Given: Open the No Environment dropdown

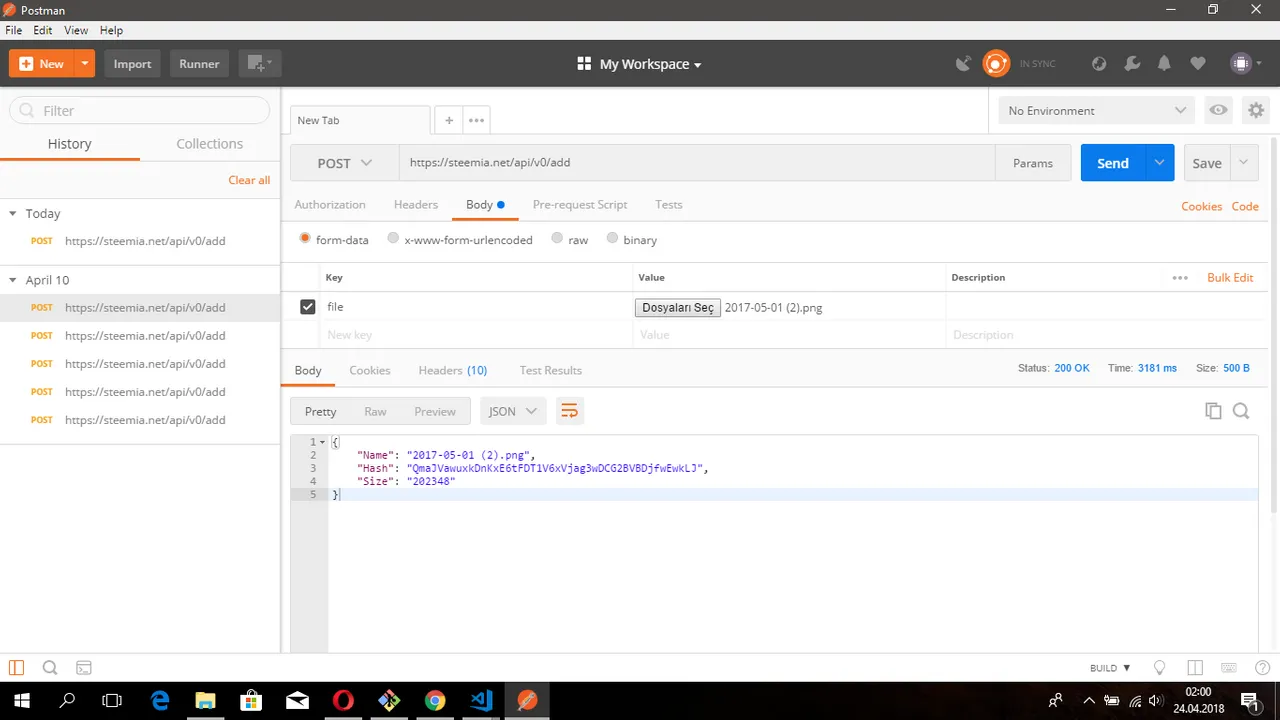Looking at the screenshot, I should [x=1097, y=111].
